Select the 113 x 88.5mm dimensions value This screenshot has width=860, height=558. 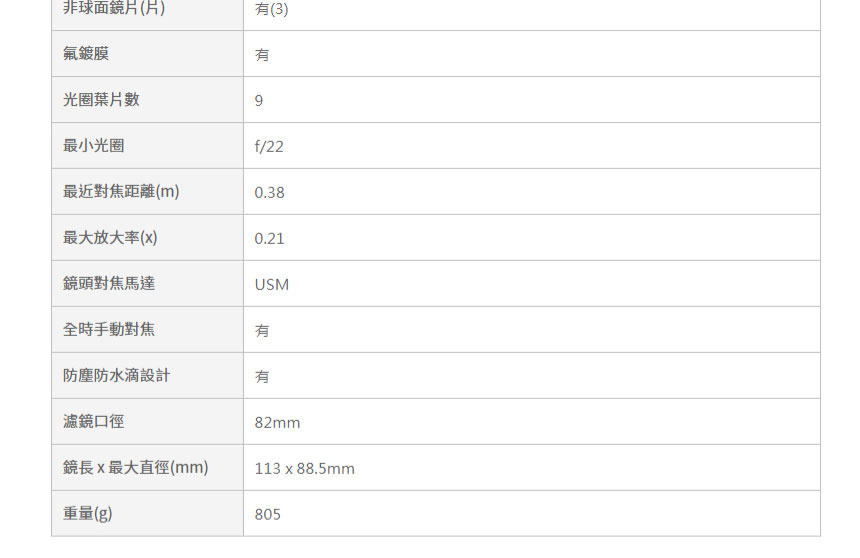[x=304, y=469]
